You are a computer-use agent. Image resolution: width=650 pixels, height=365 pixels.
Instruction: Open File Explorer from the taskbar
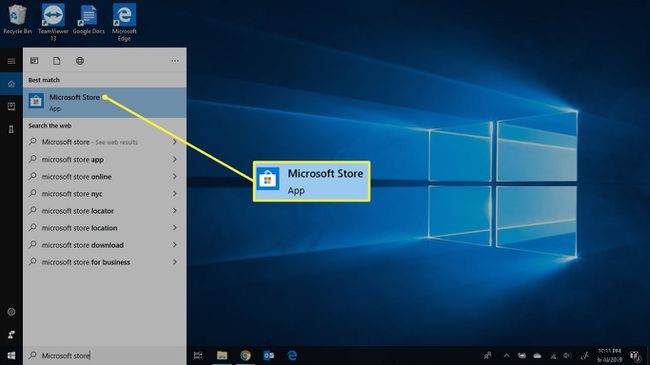(x=222, y=355)
